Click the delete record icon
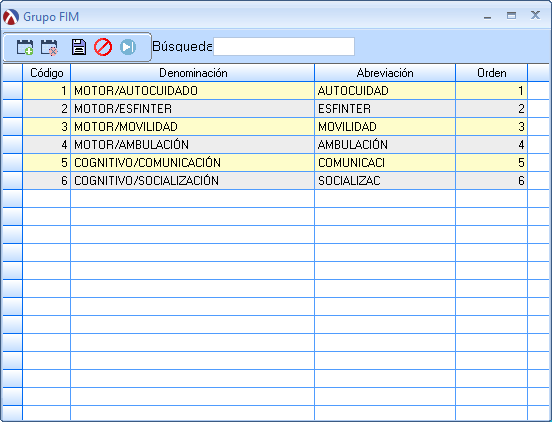 pyautogui.click(x=49, y=47)
